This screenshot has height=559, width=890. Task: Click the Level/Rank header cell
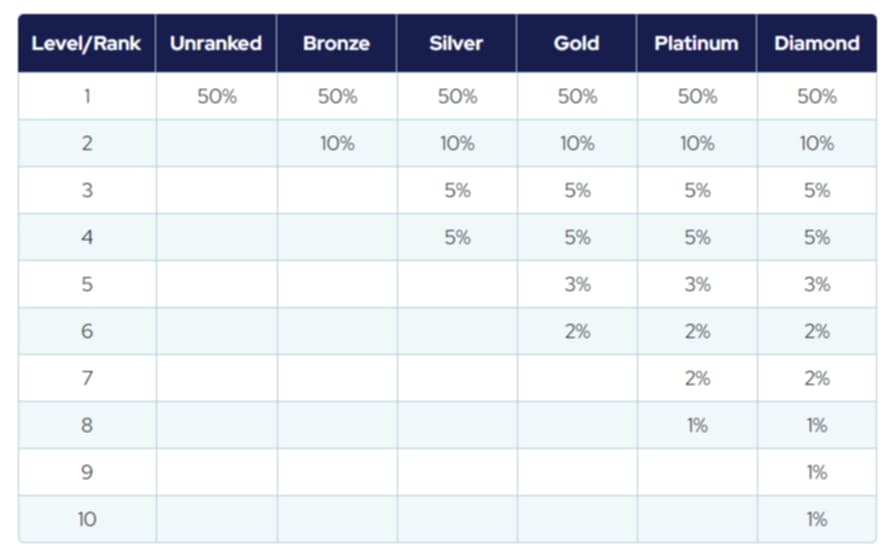pos(87,43)
